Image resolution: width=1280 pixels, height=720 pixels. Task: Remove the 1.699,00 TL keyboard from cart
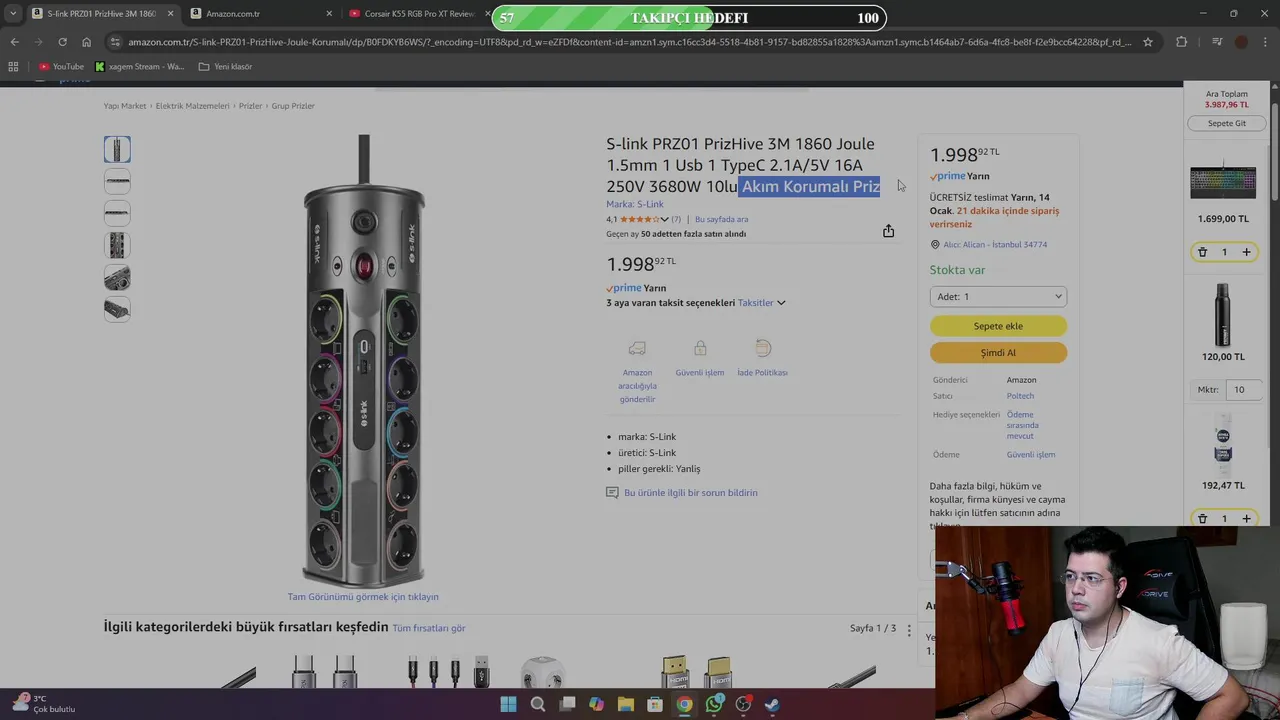(x=1203, y=252)
